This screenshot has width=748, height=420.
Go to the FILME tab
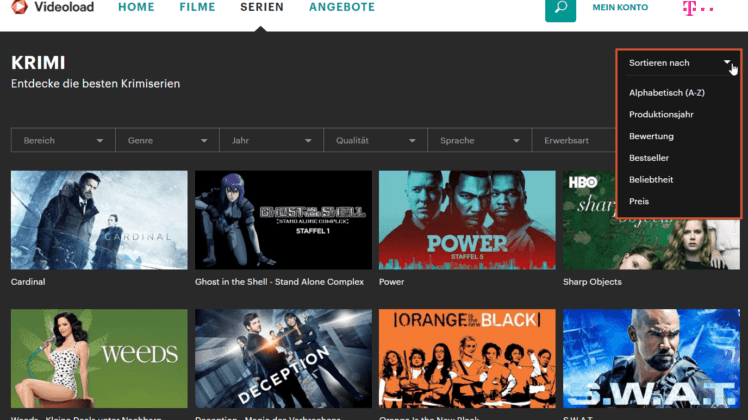tap(197, 7)
